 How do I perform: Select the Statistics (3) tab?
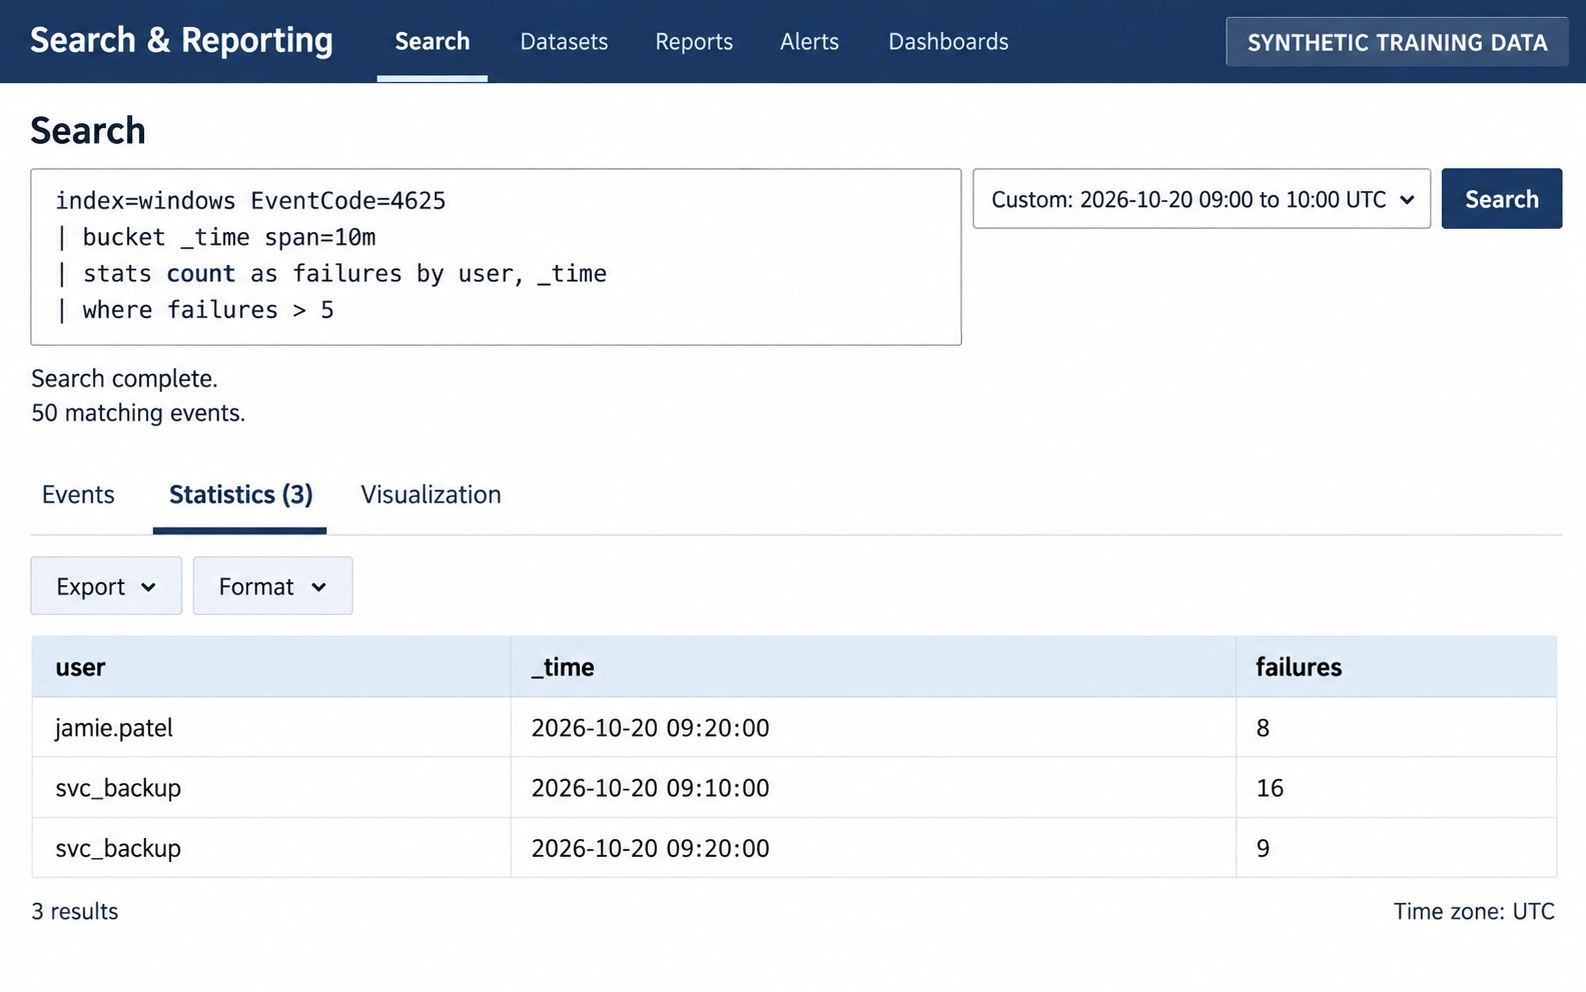point(240,495)
